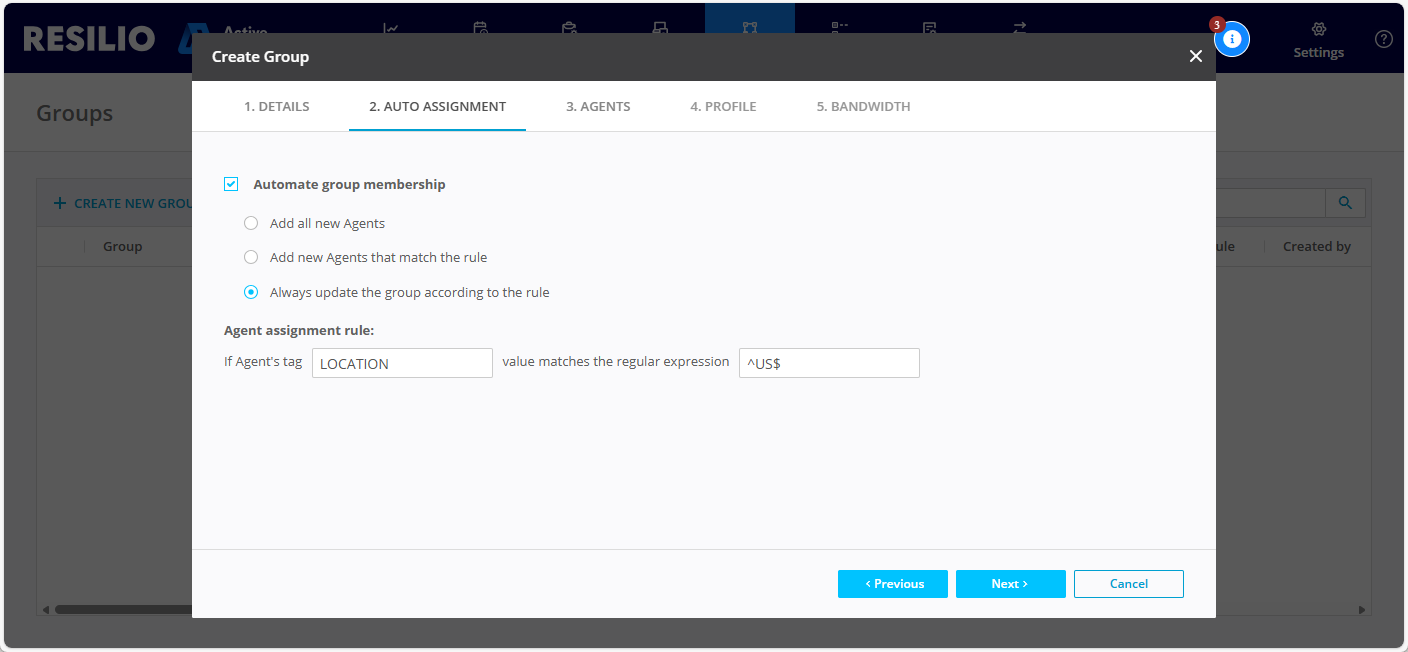
Task: Click the regular expression ^US$ field
Action: pos(828,363)
